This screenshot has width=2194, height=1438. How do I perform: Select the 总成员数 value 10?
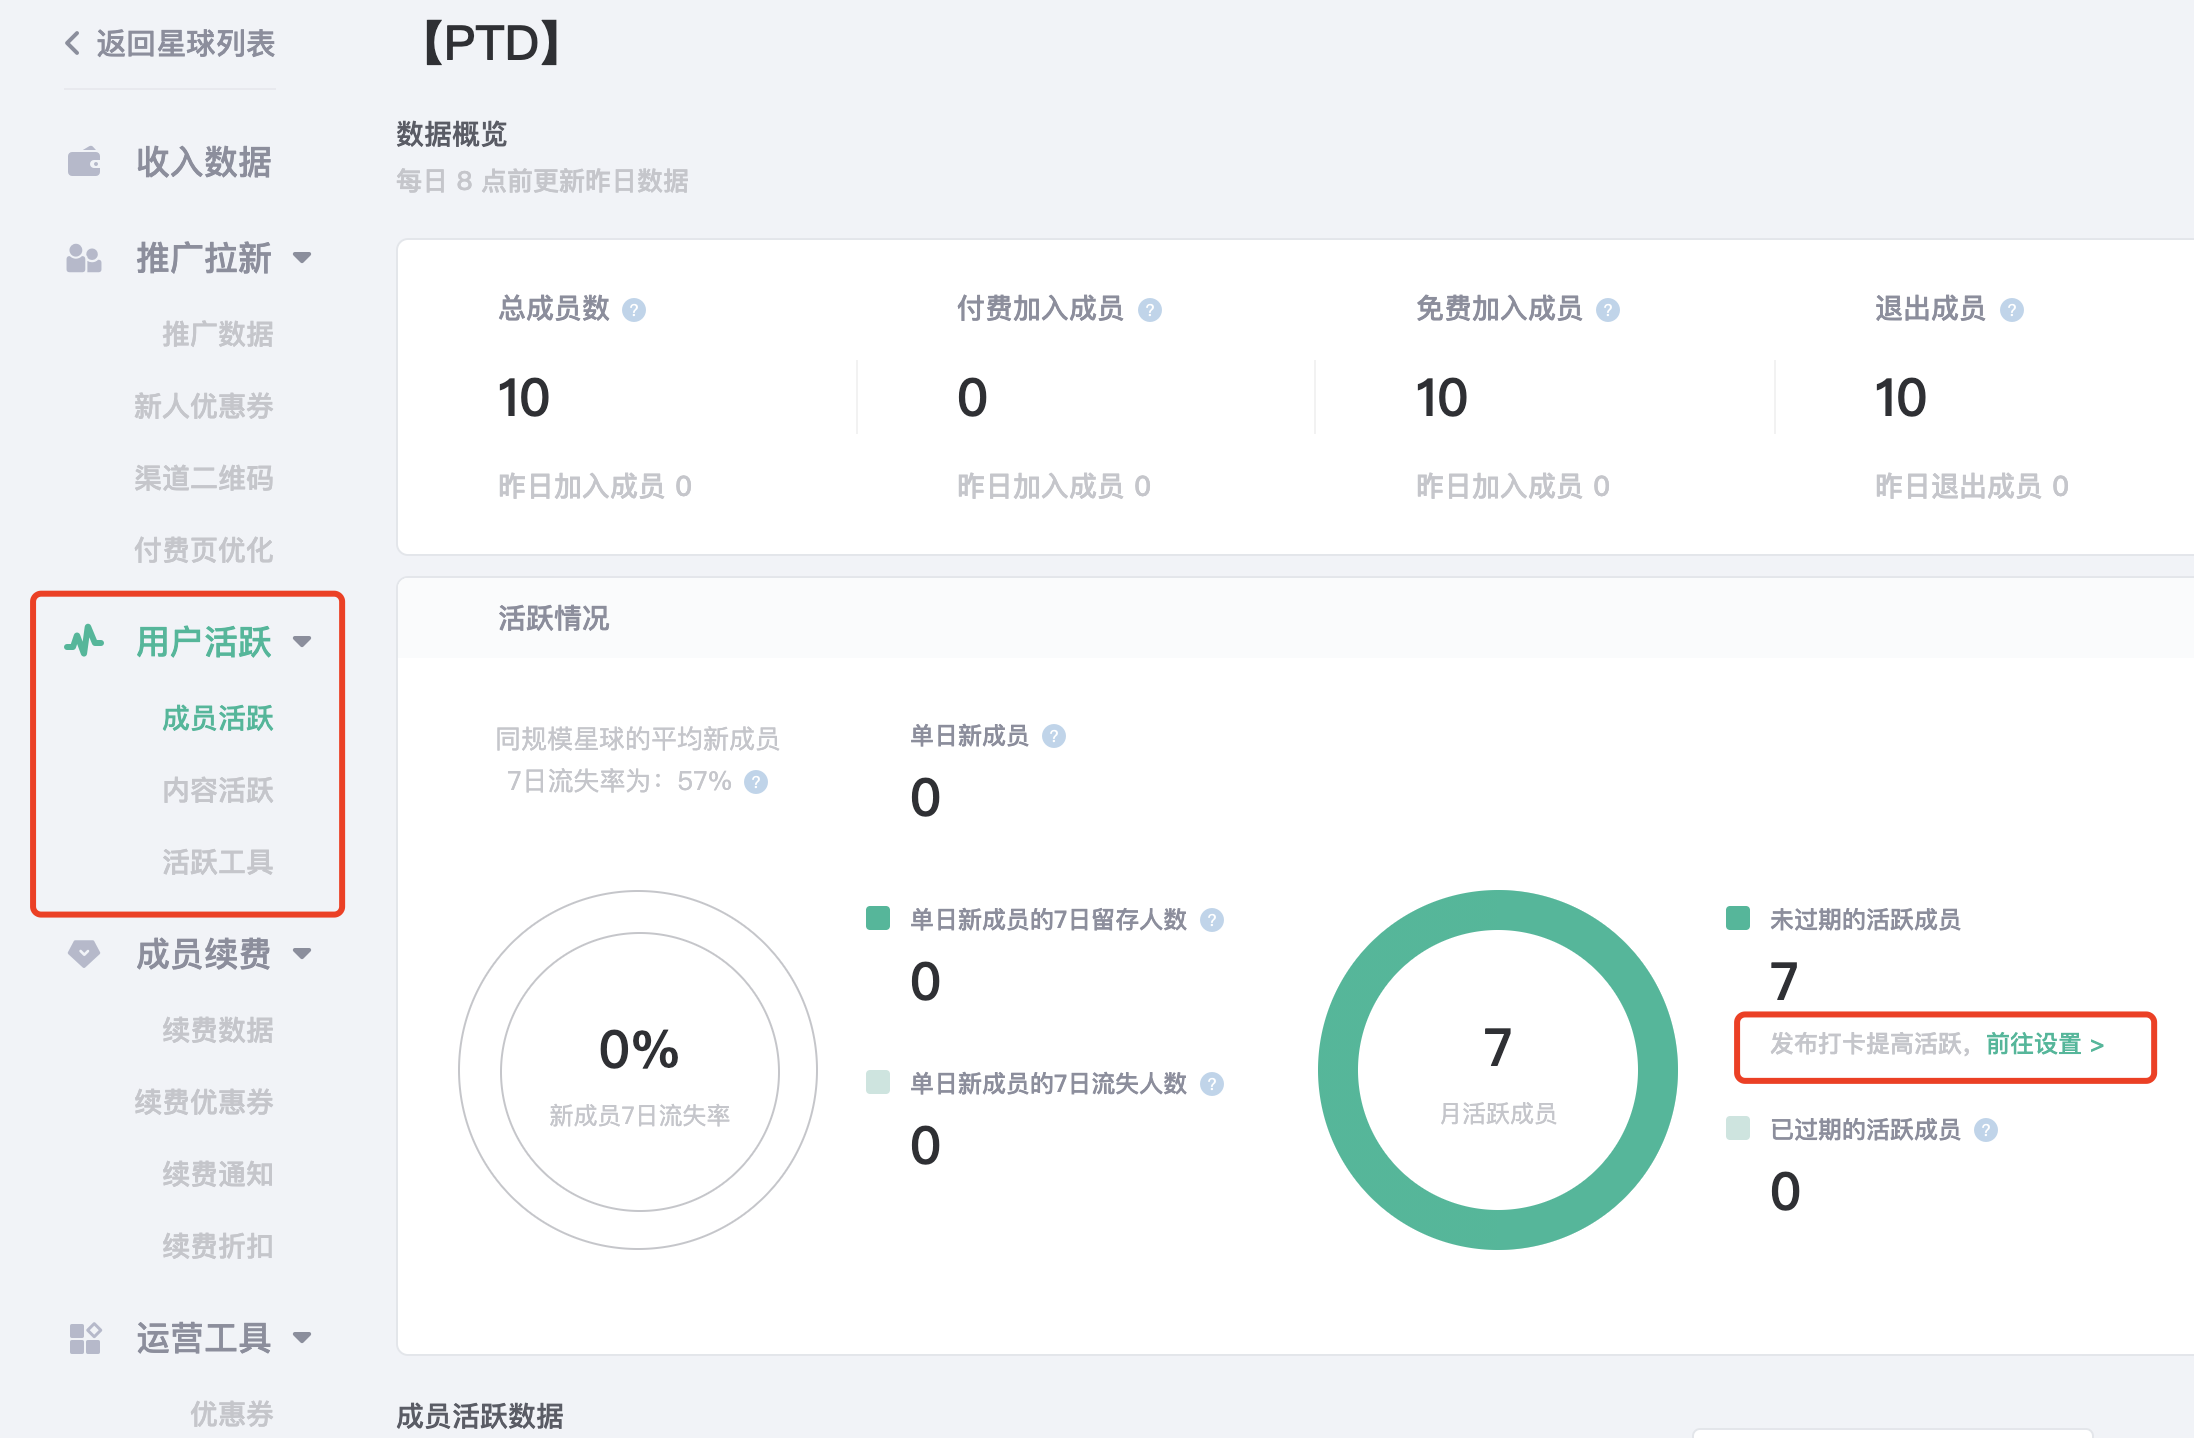523,398
